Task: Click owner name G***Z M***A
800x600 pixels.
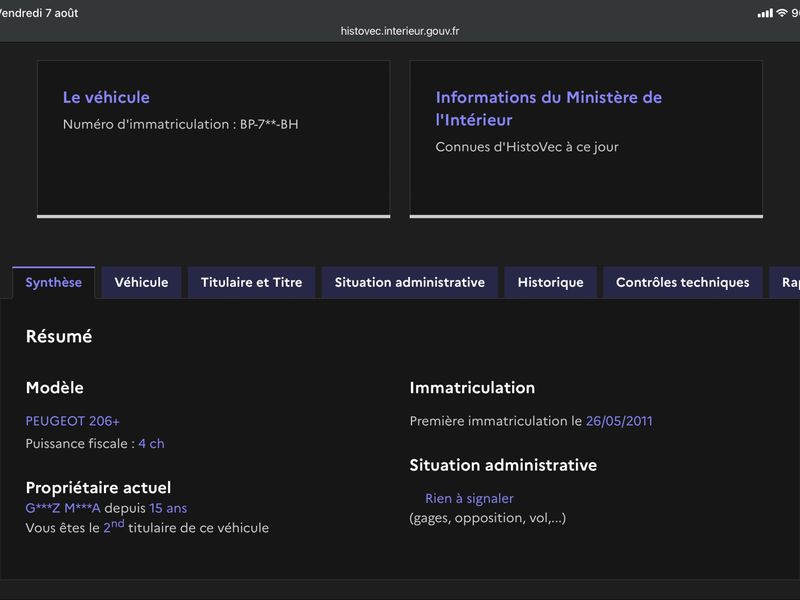Action: (x=63, y=508)
